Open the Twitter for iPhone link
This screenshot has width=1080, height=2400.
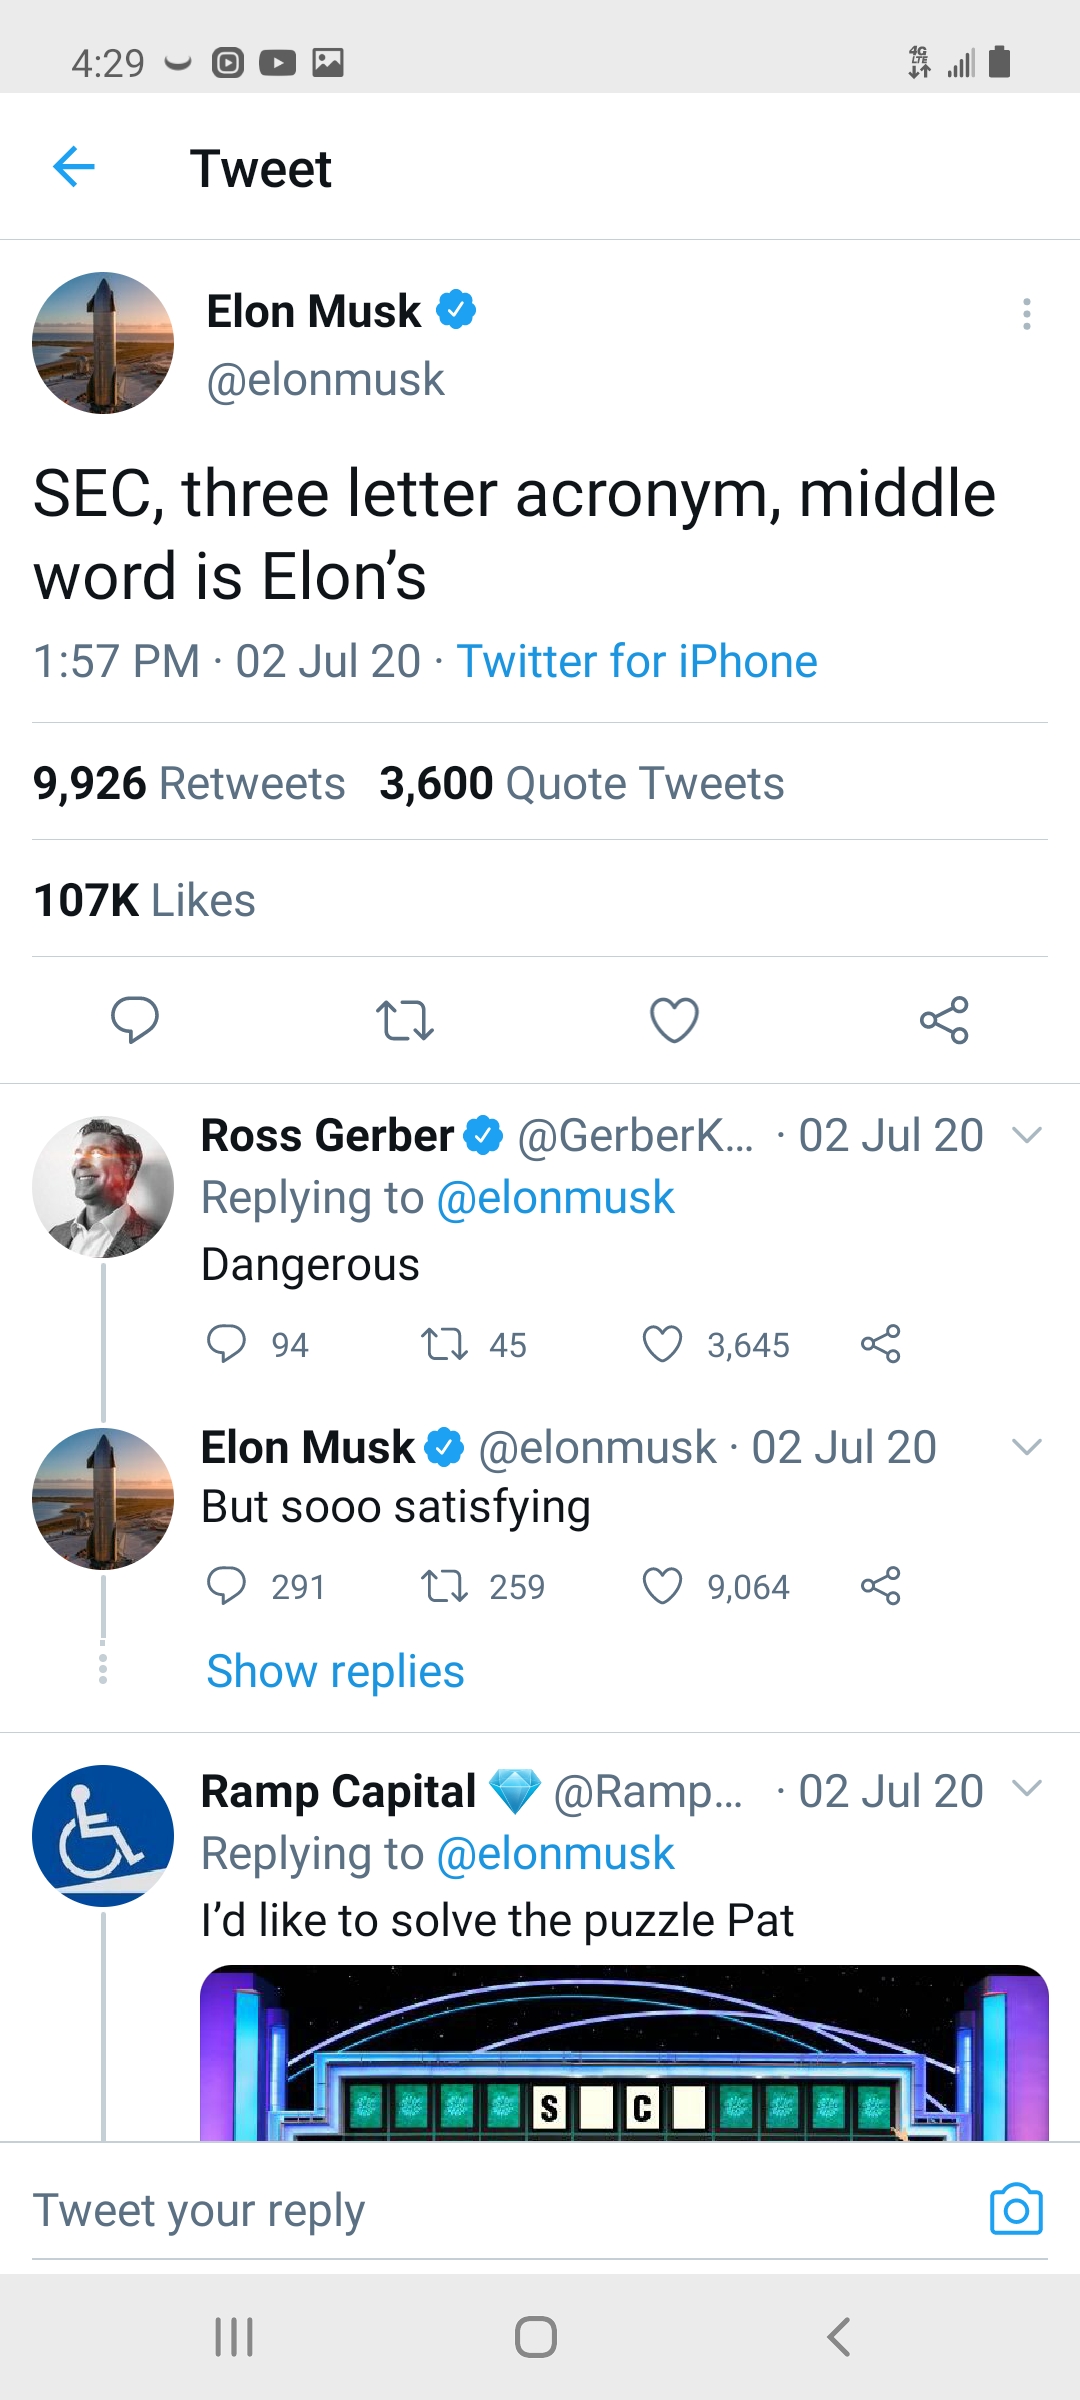pos(637,662)
